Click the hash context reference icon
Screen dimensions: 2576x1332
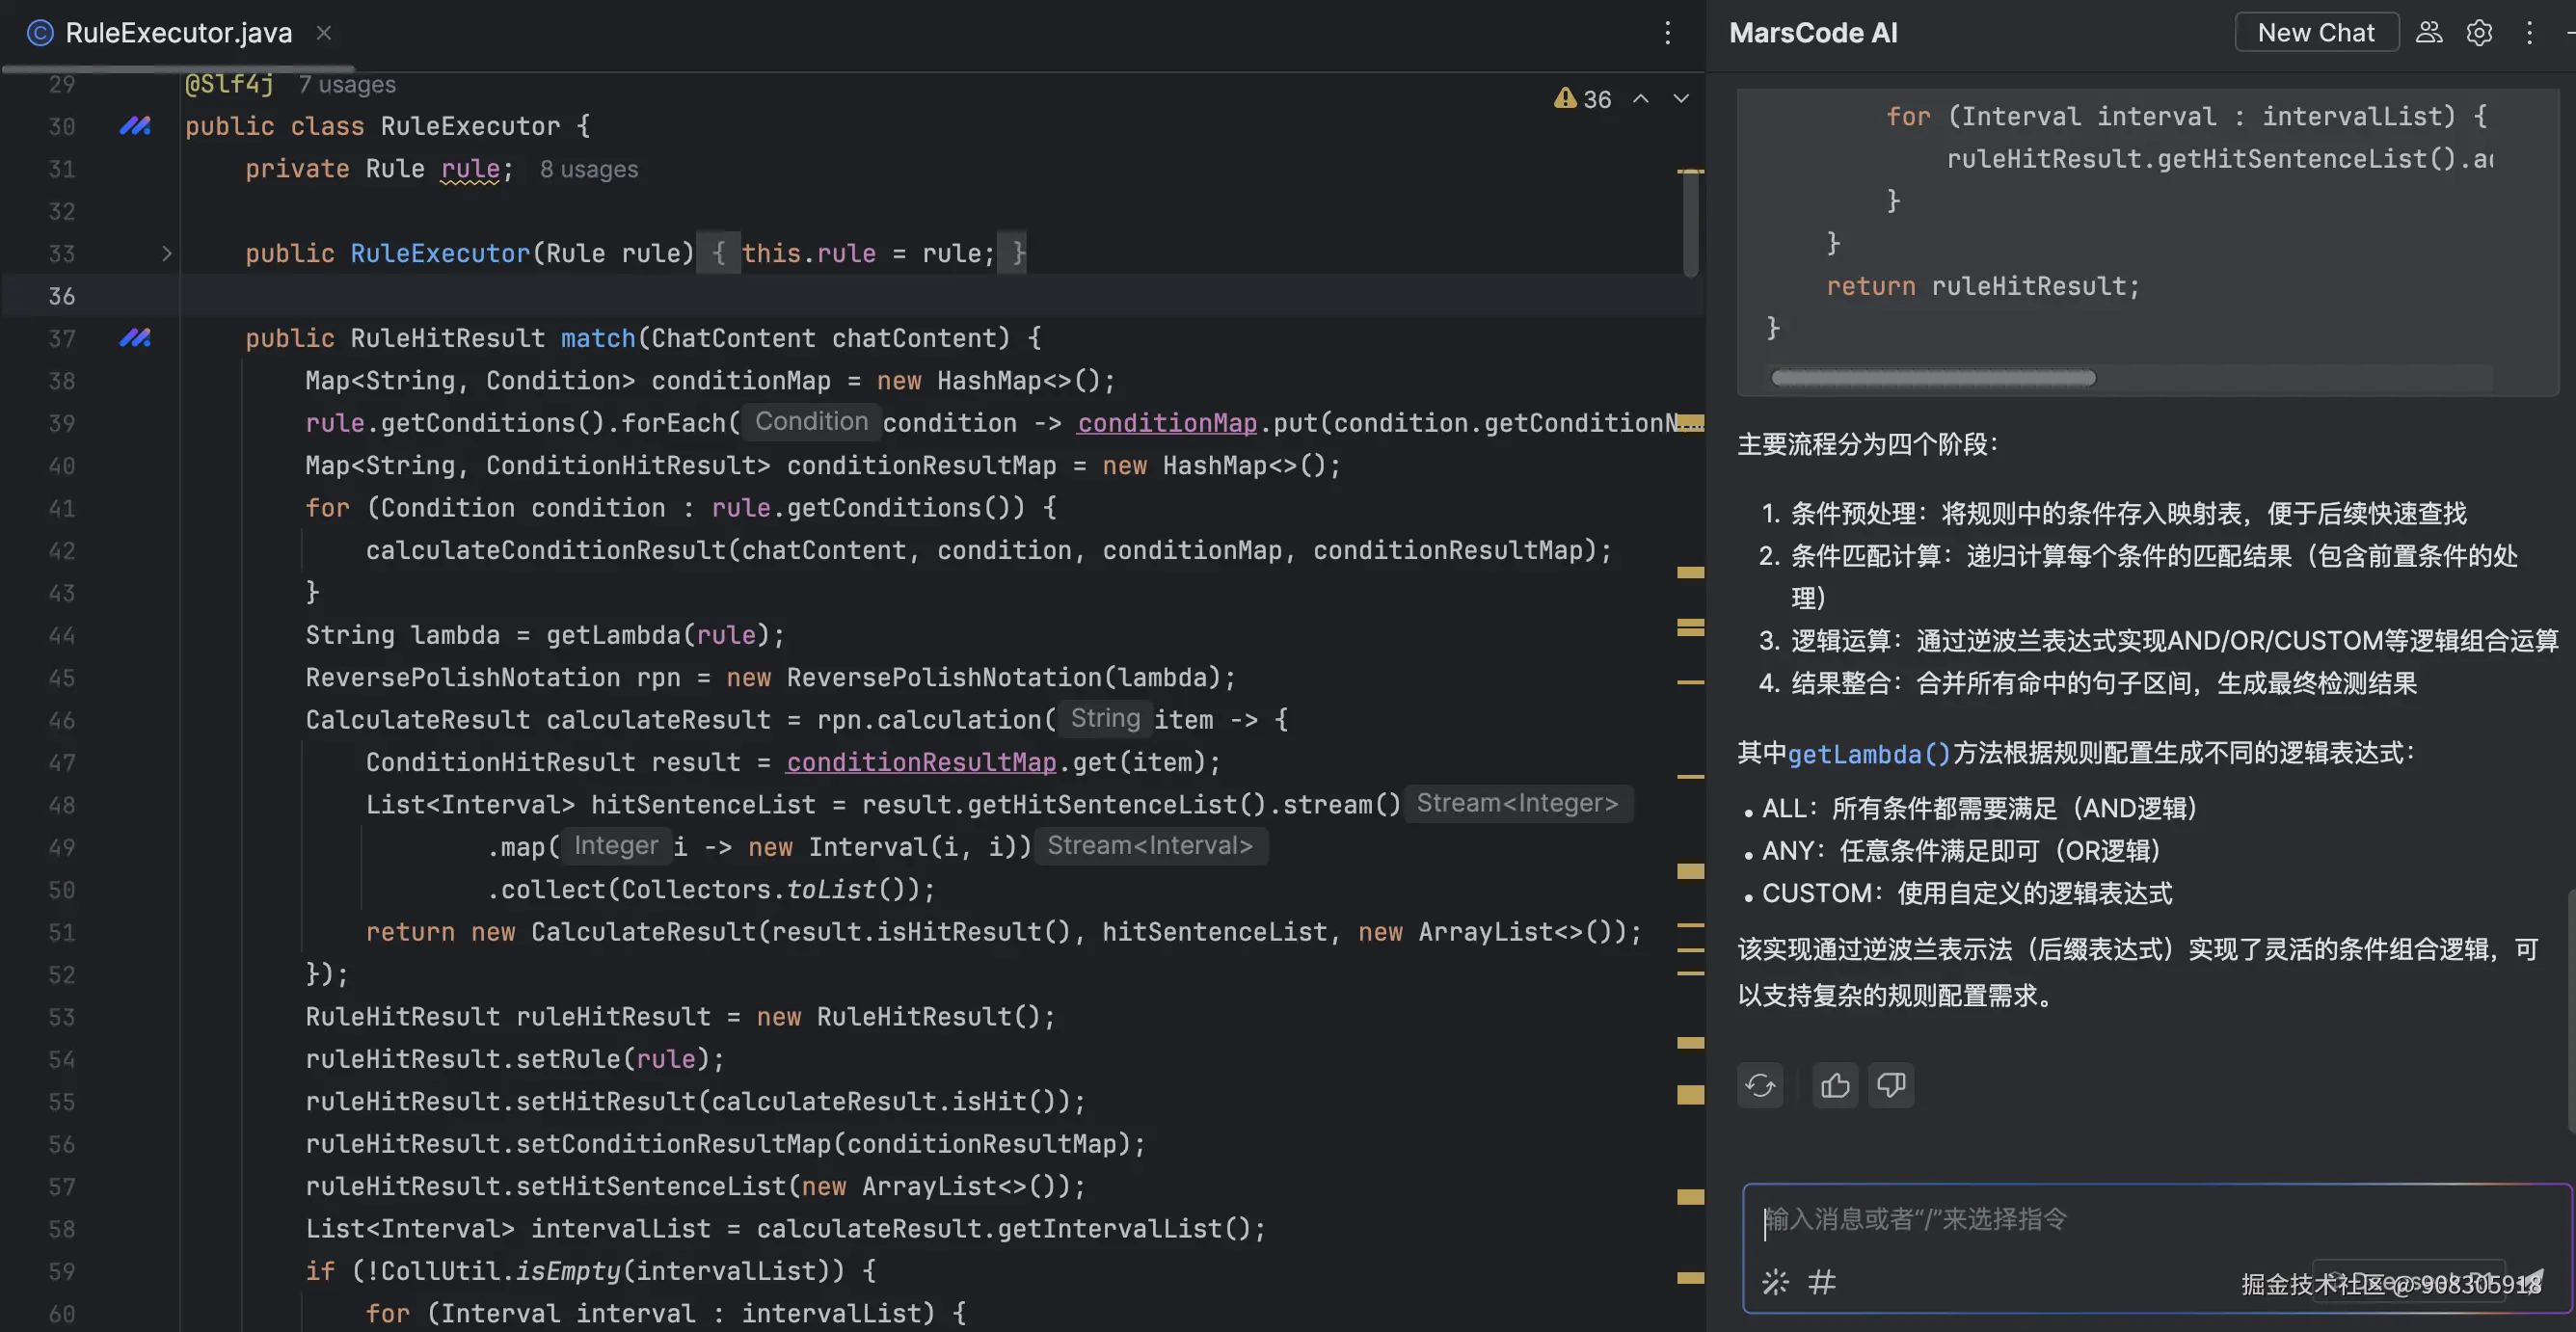tap(1822, 1282)
